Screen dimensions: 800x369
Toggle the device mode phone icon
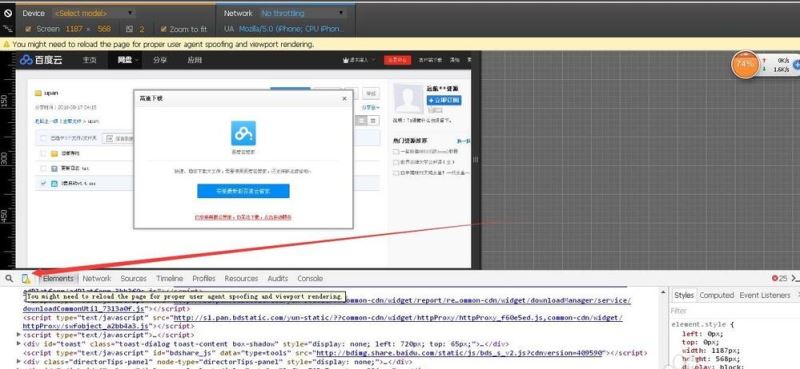[26, 278]
